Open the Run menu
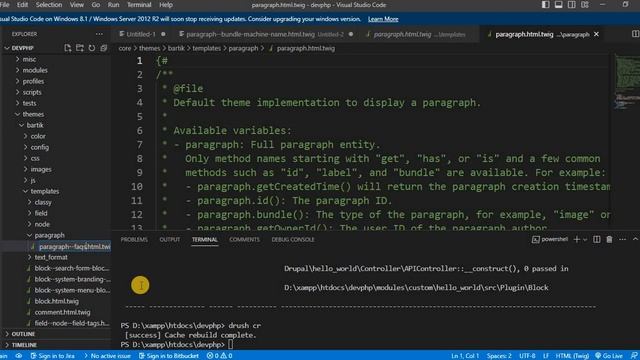640x360 pixels. point(113,5)
